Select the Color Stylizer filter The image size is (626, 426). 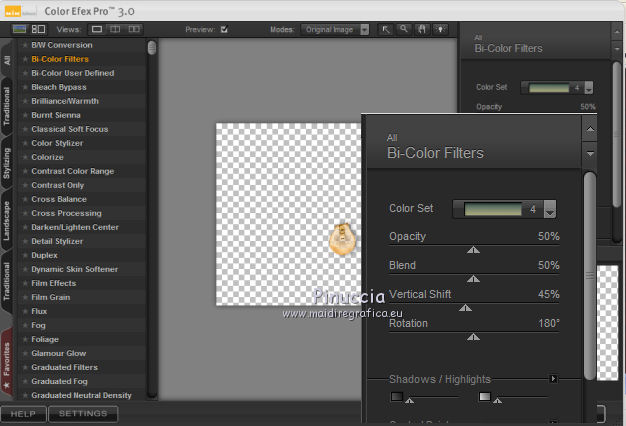57,143
